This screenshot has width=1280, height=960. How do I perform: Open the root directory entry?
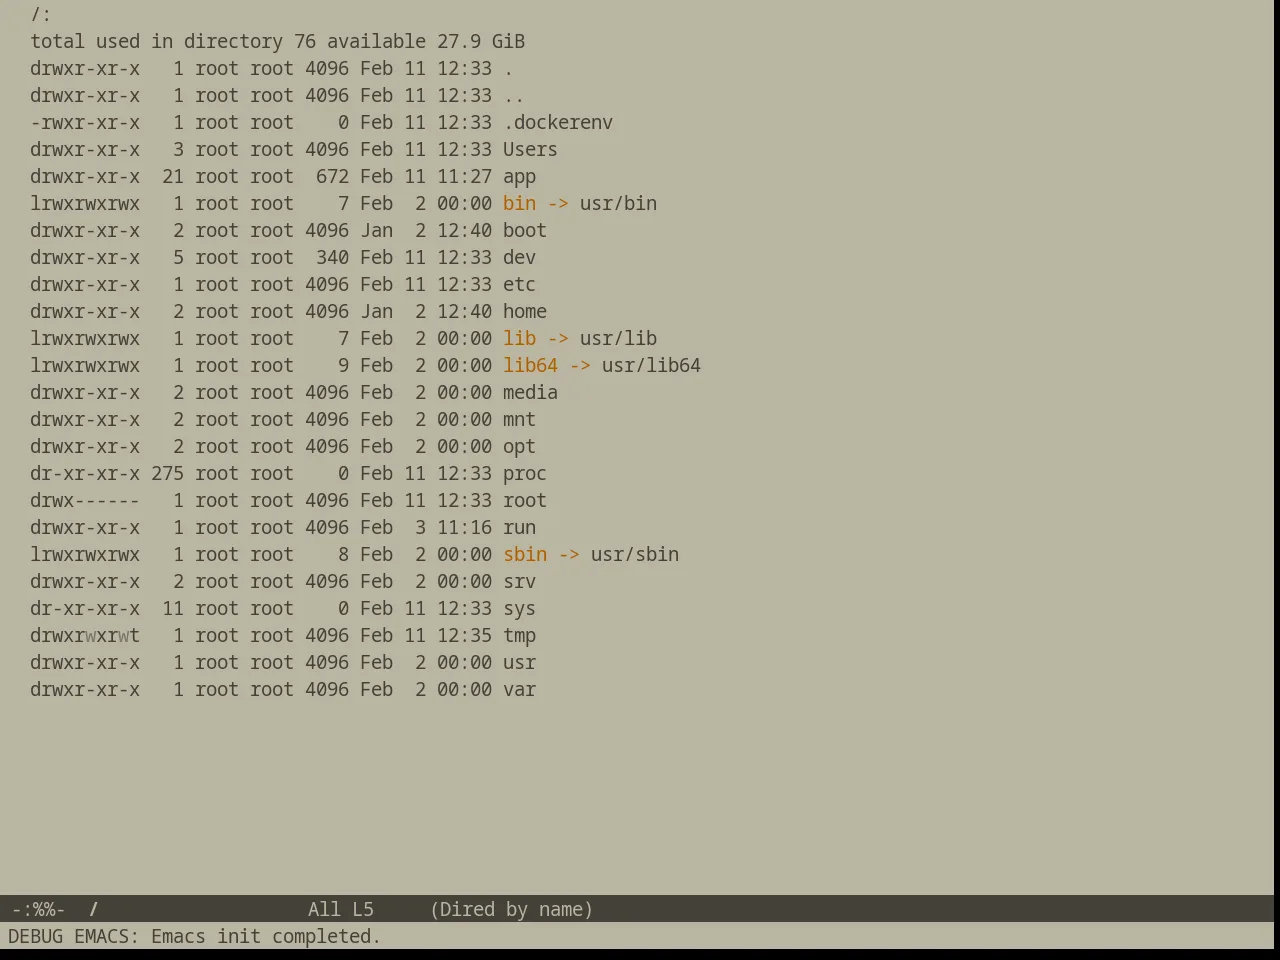coord(525,500)
